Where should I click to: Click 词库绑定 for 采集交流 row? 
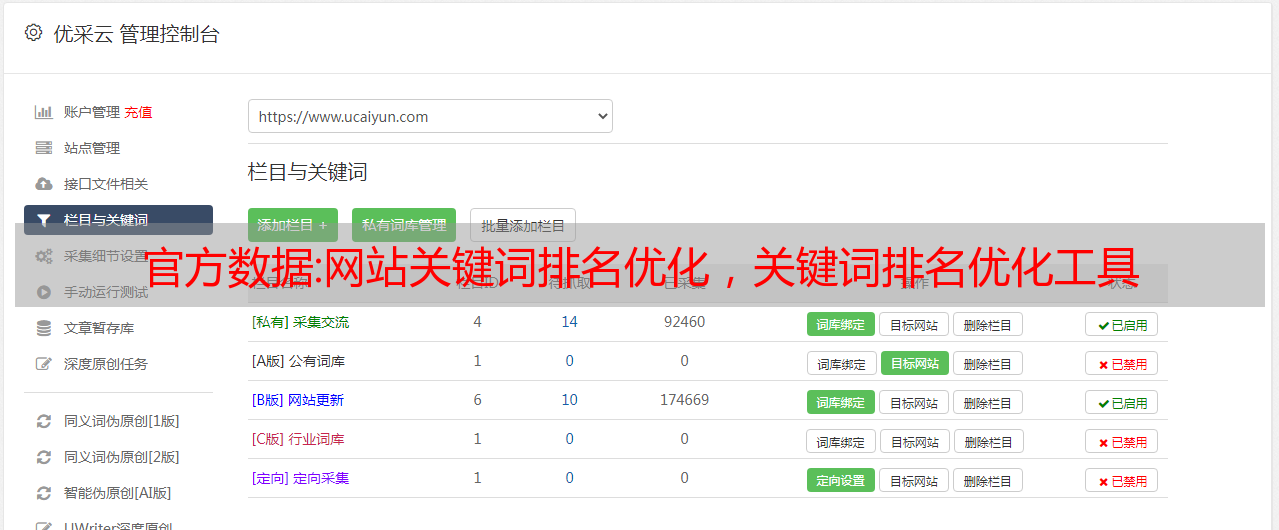tap(841, 324)
